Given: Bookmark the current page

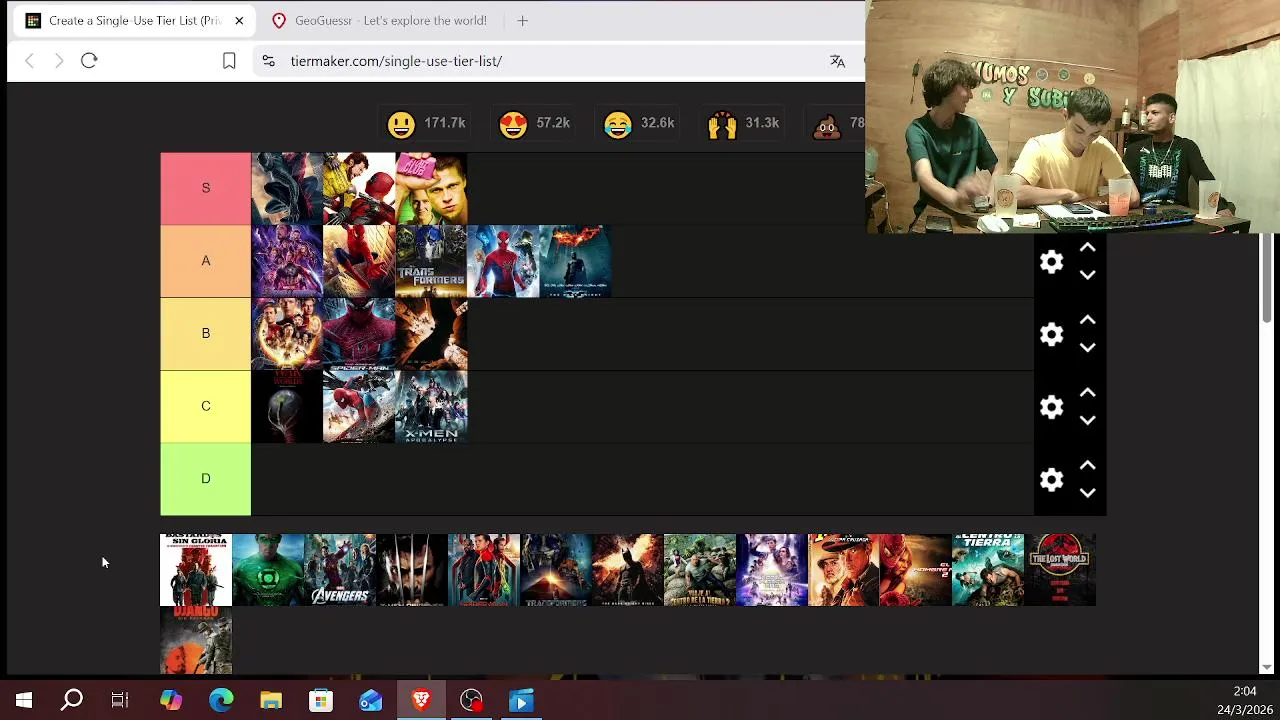Looking at the screenshot, I should click(x=229, y=61).
